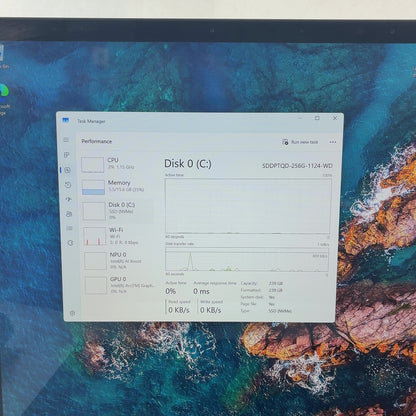Open the Recycle Bin desktop icon
Viewport: 416px width, 416px height.
(3, 57)
